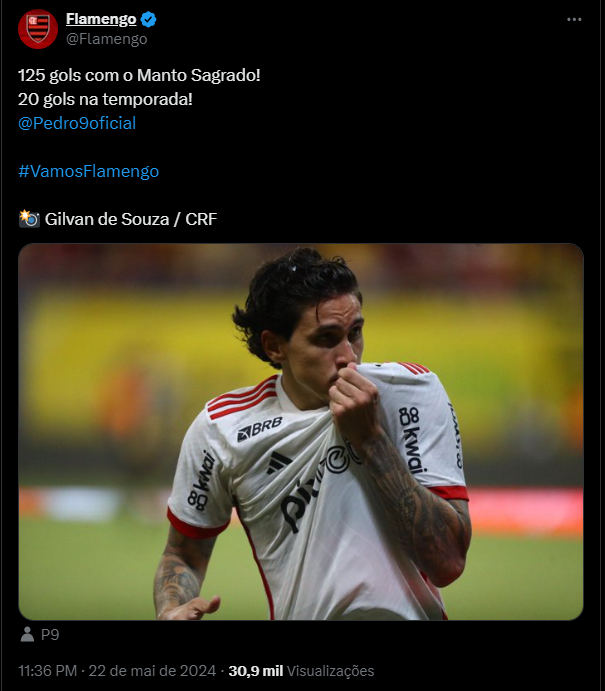The height and width of the screenshot is (691, 605).
Task: Click the BRB logo on the shirt in the photo
Action: tap(260, 428)
